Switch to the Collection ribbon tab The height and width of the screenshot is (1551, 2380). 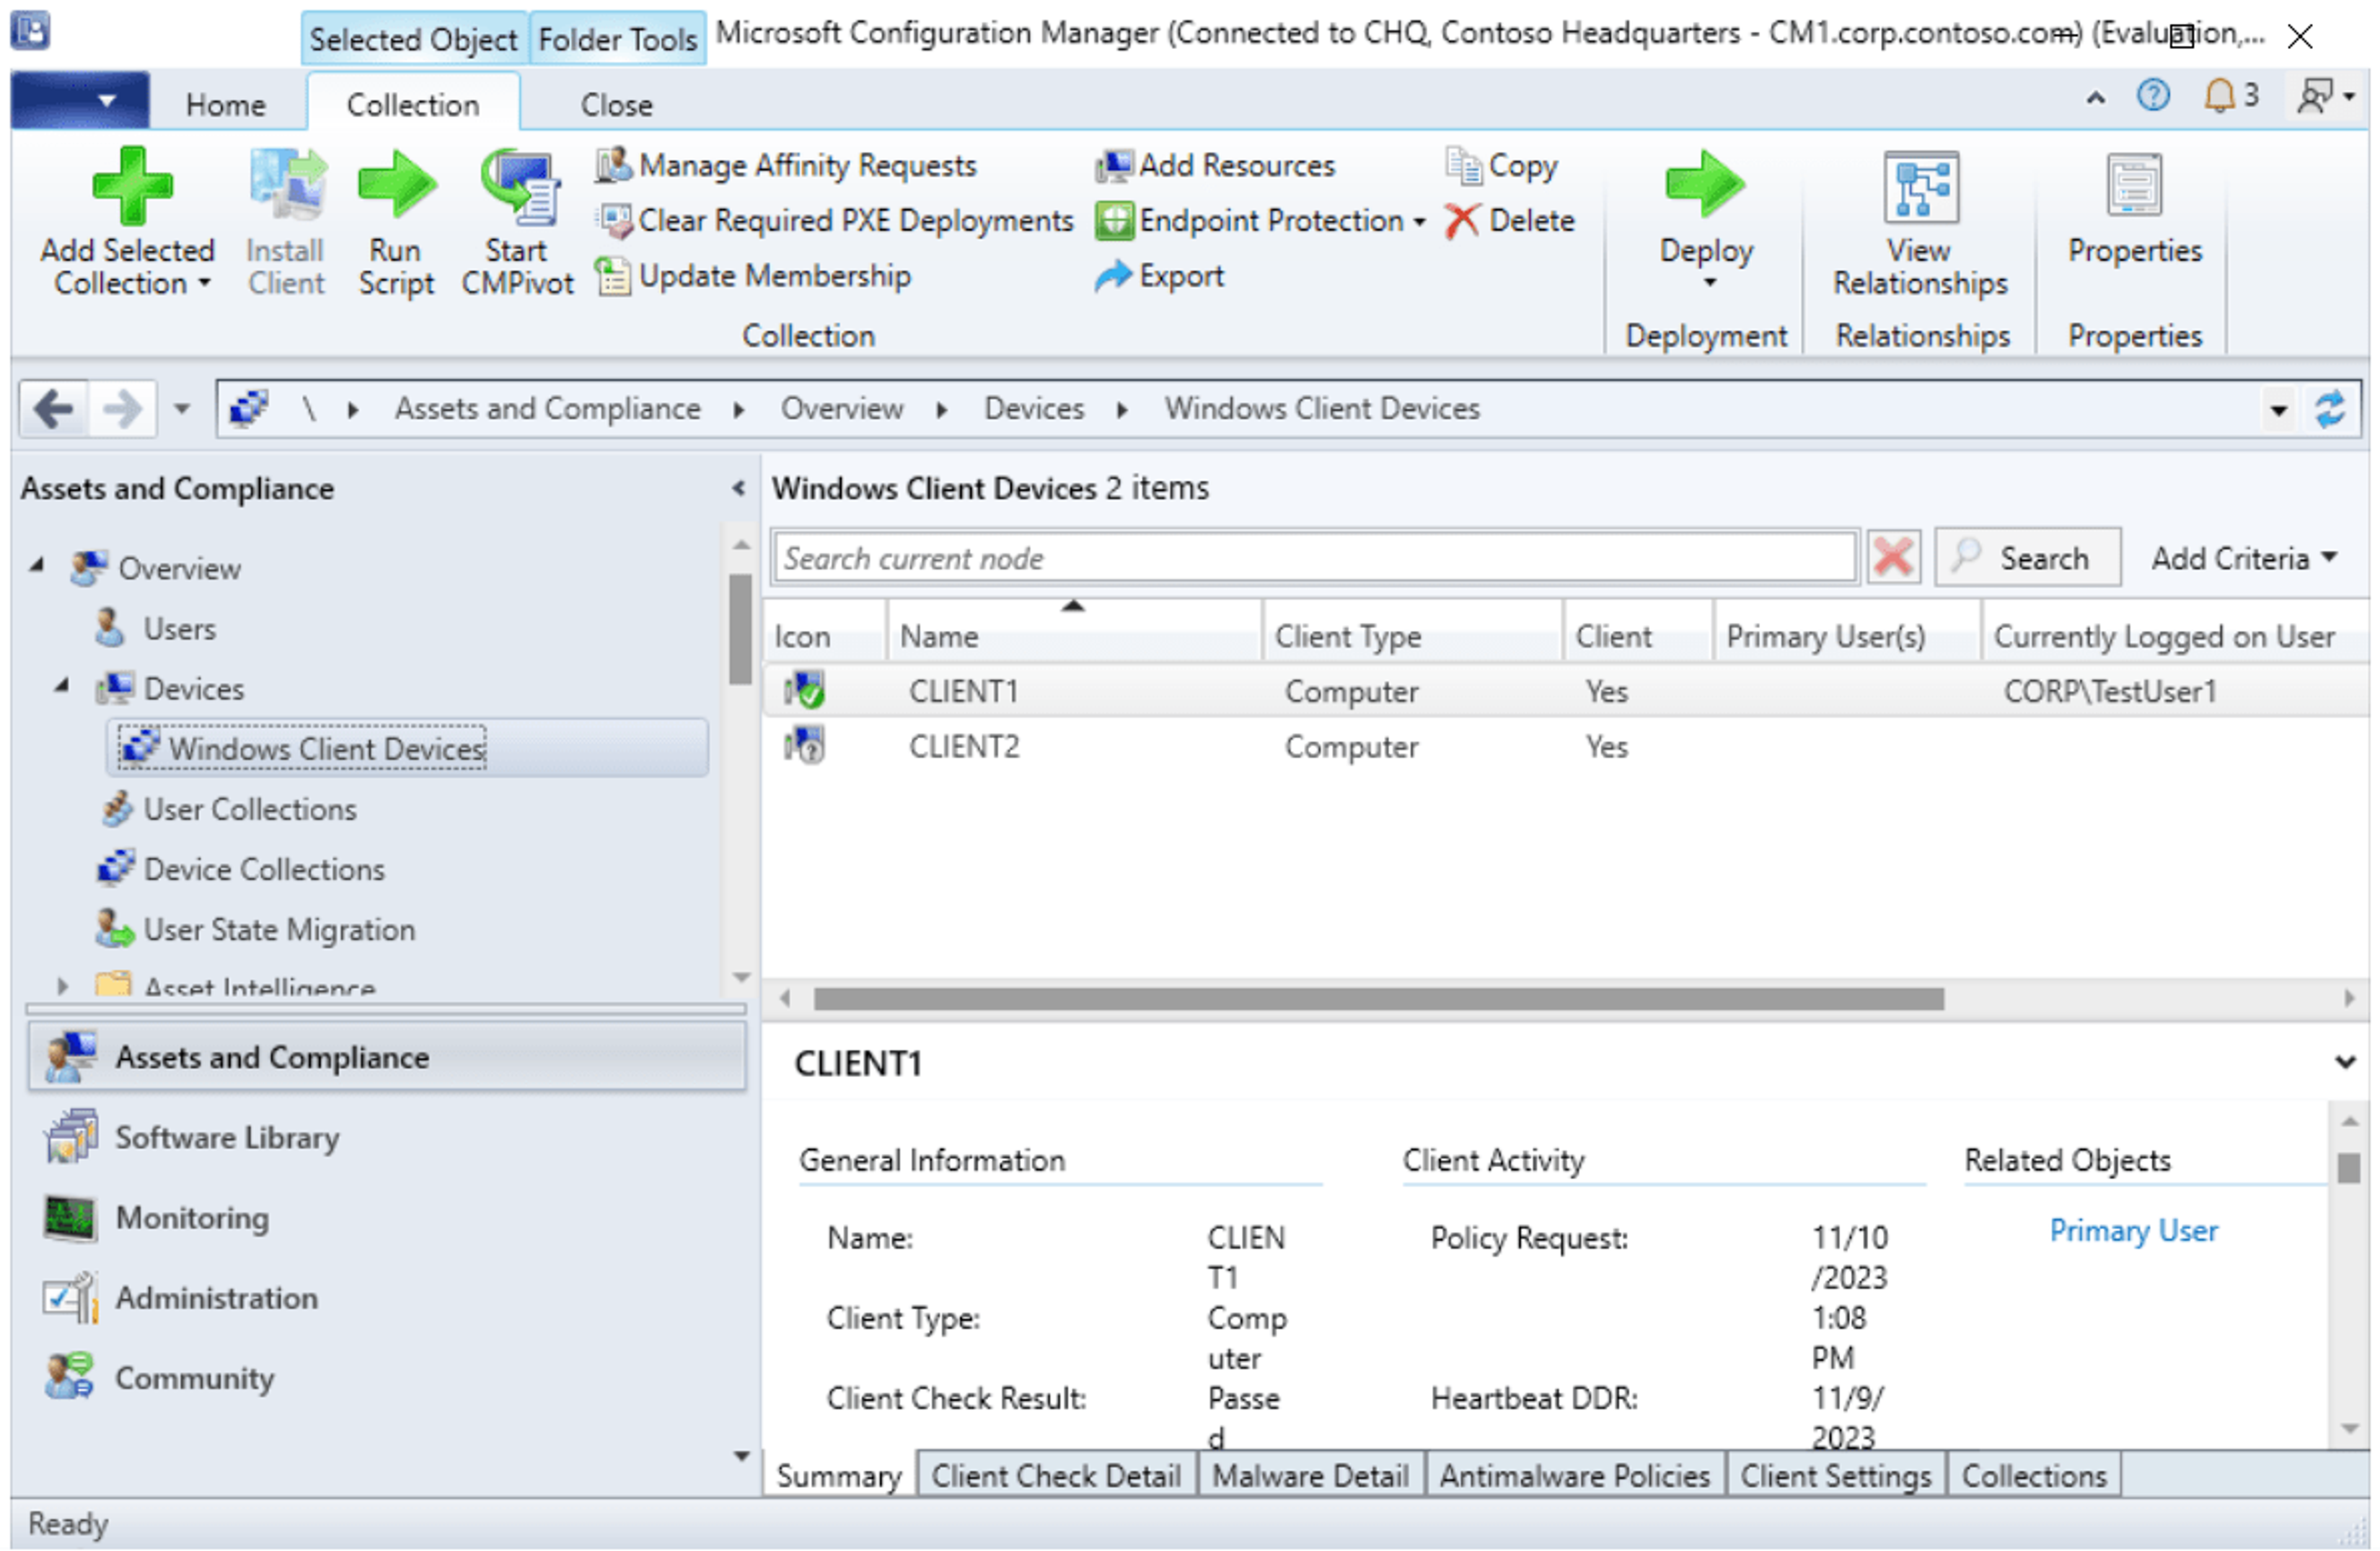(413, 105)
